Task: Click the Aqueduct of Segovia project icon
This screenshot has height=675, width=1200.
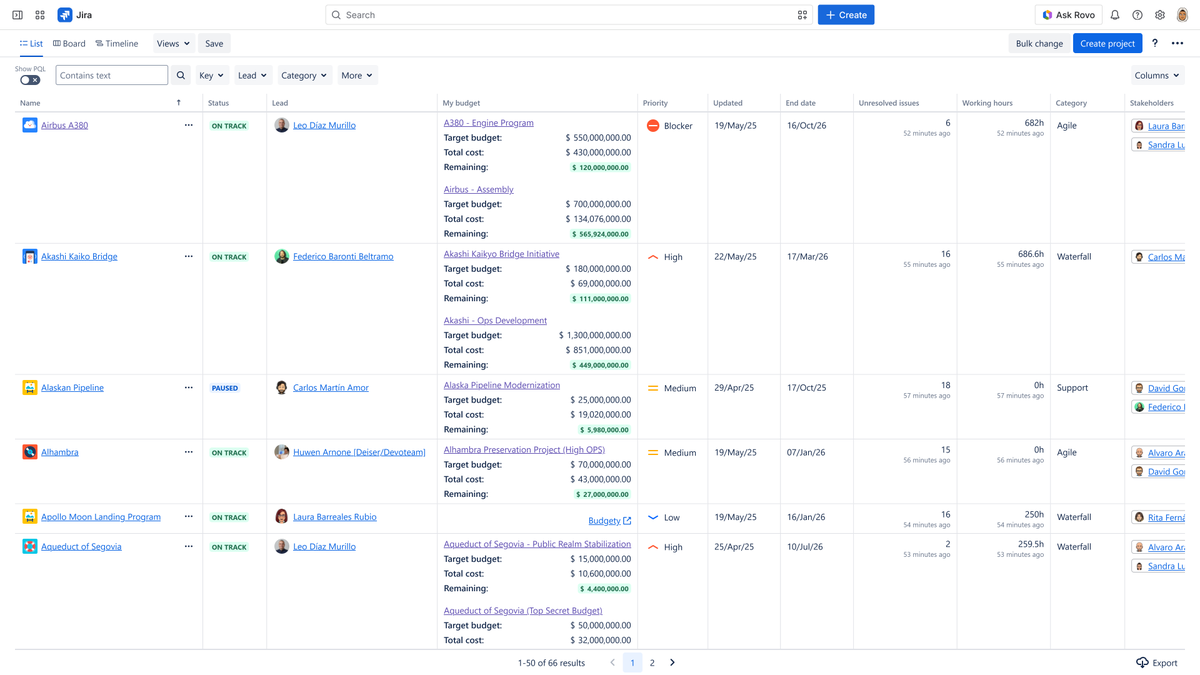Action: pos(30,546)
